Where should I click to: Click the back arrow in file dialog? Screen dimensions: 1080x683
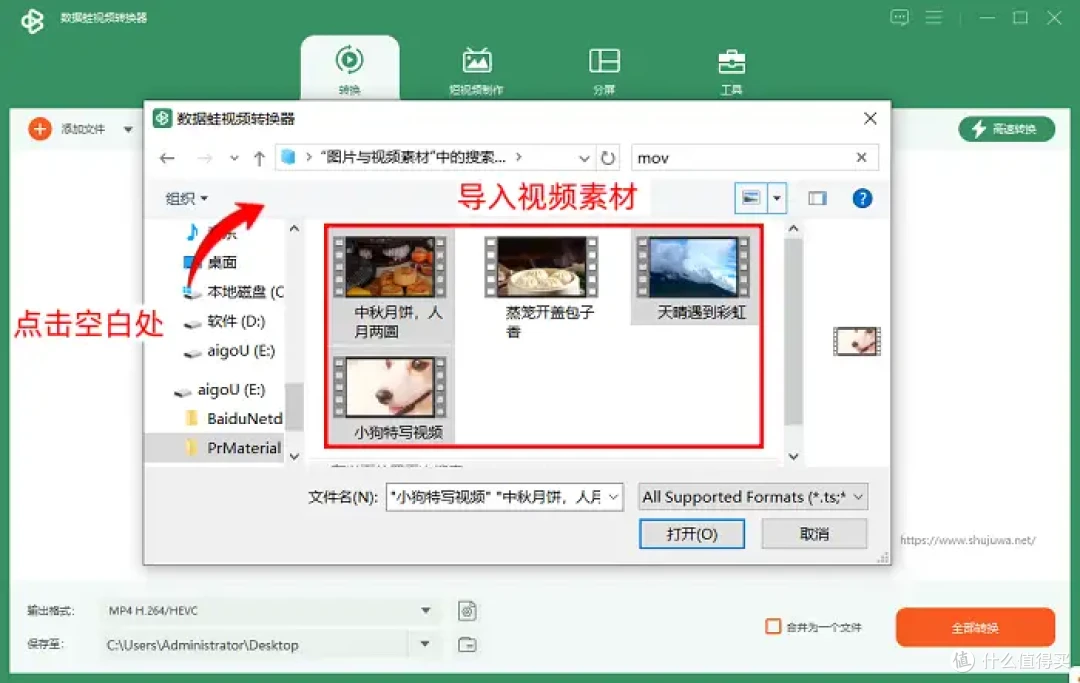click(167, 158)
